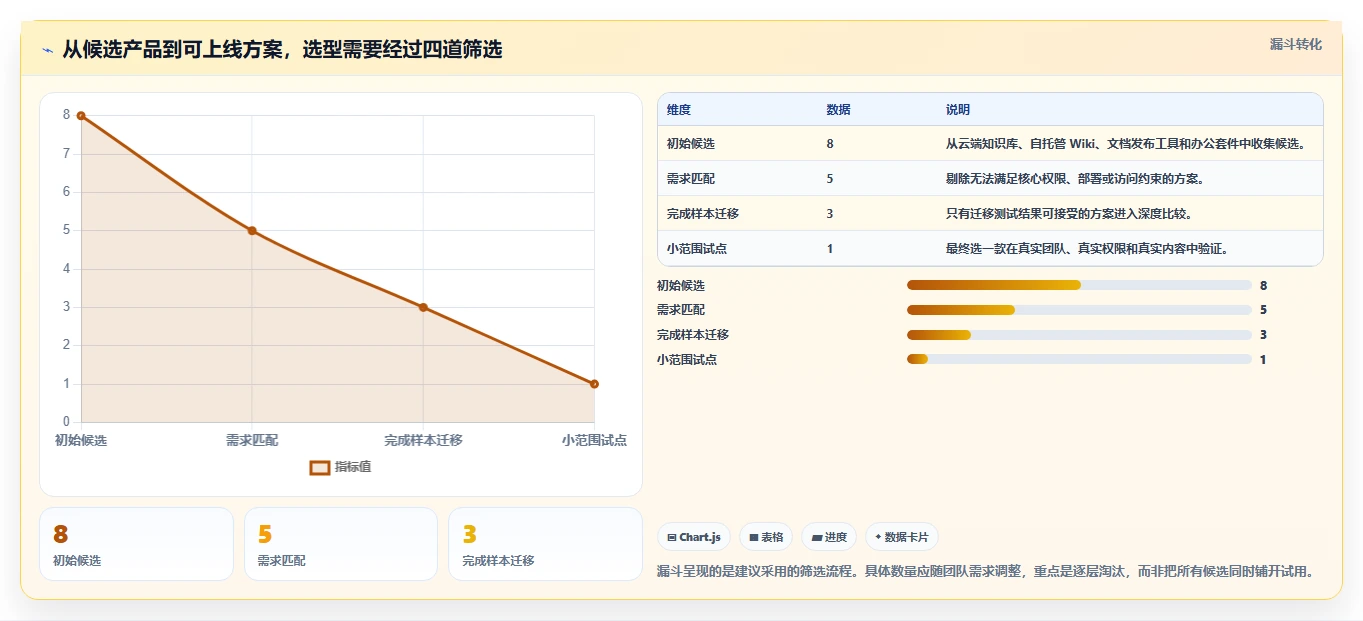Select the 数据卡片 tag

click(x=902, y=537)
